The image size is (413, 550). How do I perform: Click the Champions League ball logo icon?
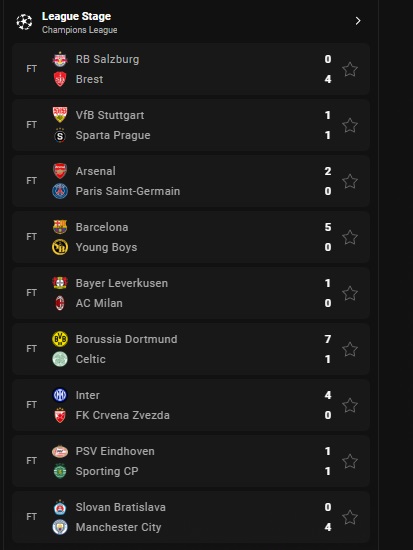(24, 22)
